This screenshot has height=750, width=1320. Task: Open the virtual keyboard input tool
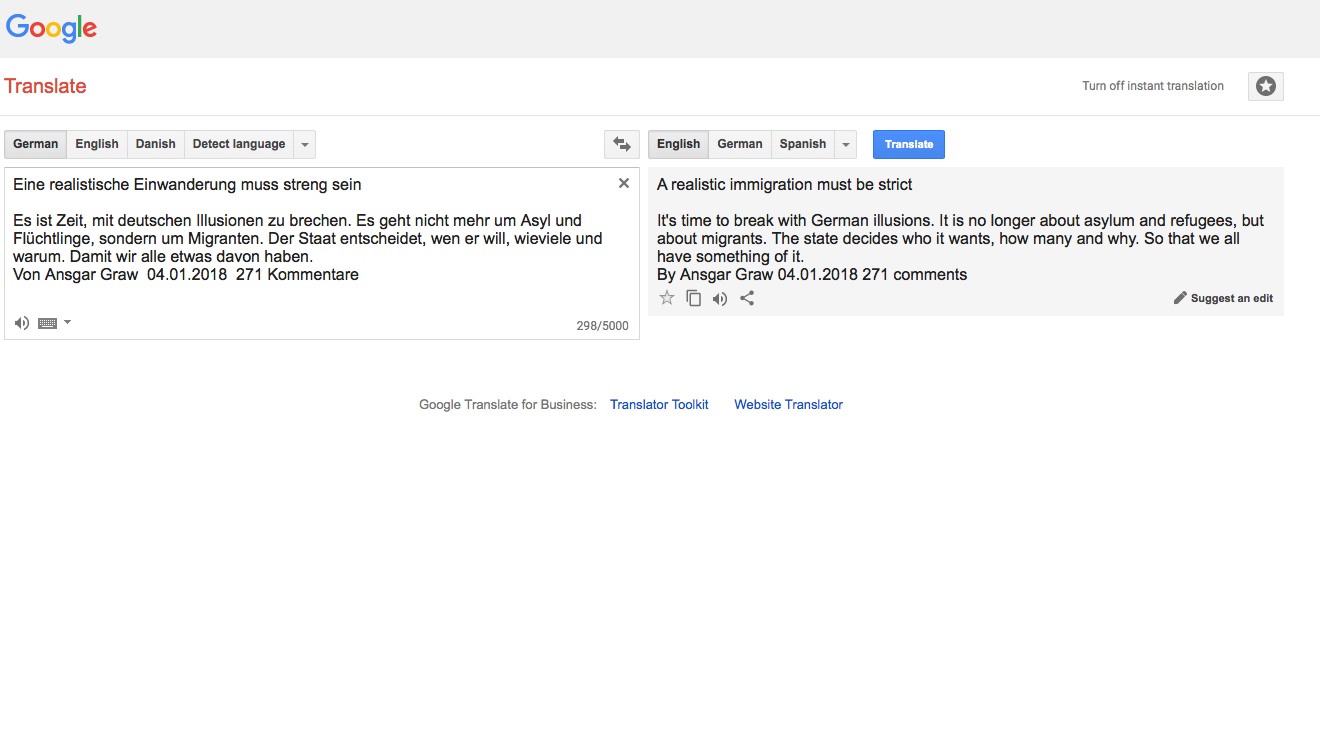click(x=47, y=323)
